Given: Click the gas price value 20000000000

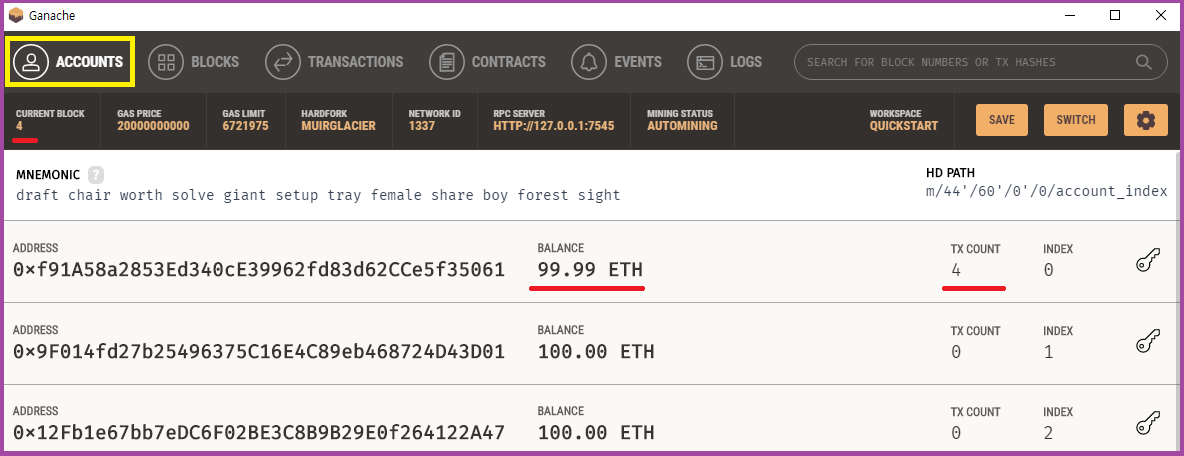Looking at the screenshot, I should click(x=153, y=126).
